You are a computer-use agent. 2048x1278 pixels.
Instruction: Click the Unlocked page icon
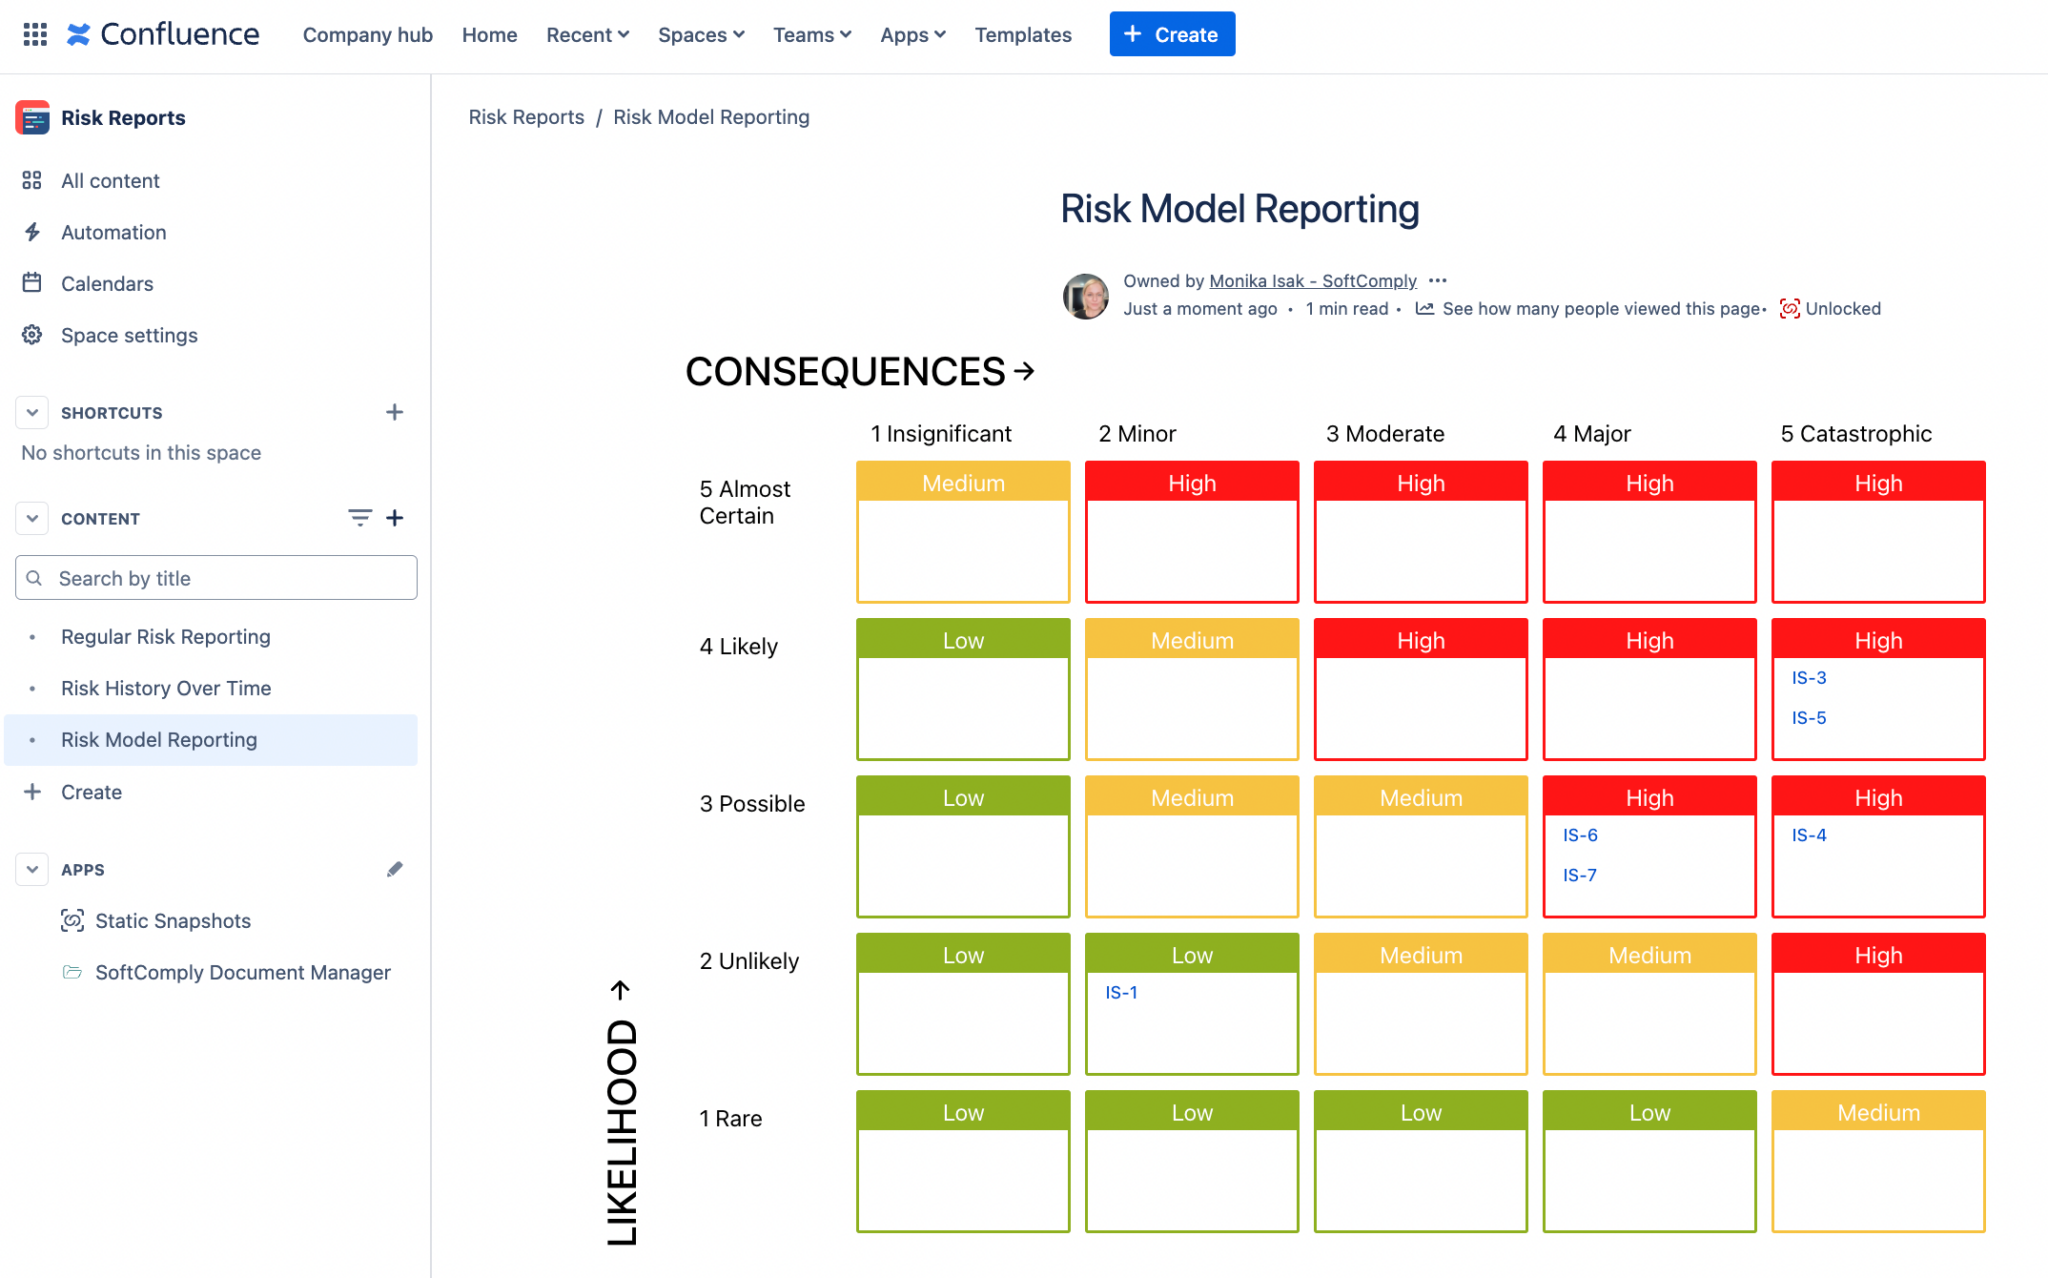click(x=1790, y=308)
